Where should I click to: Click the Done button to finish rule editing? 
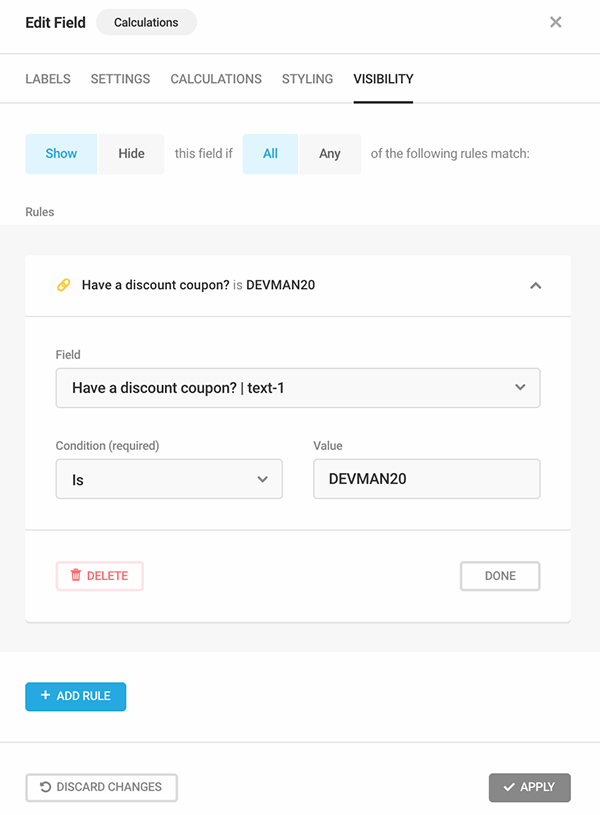coord(500,575)
